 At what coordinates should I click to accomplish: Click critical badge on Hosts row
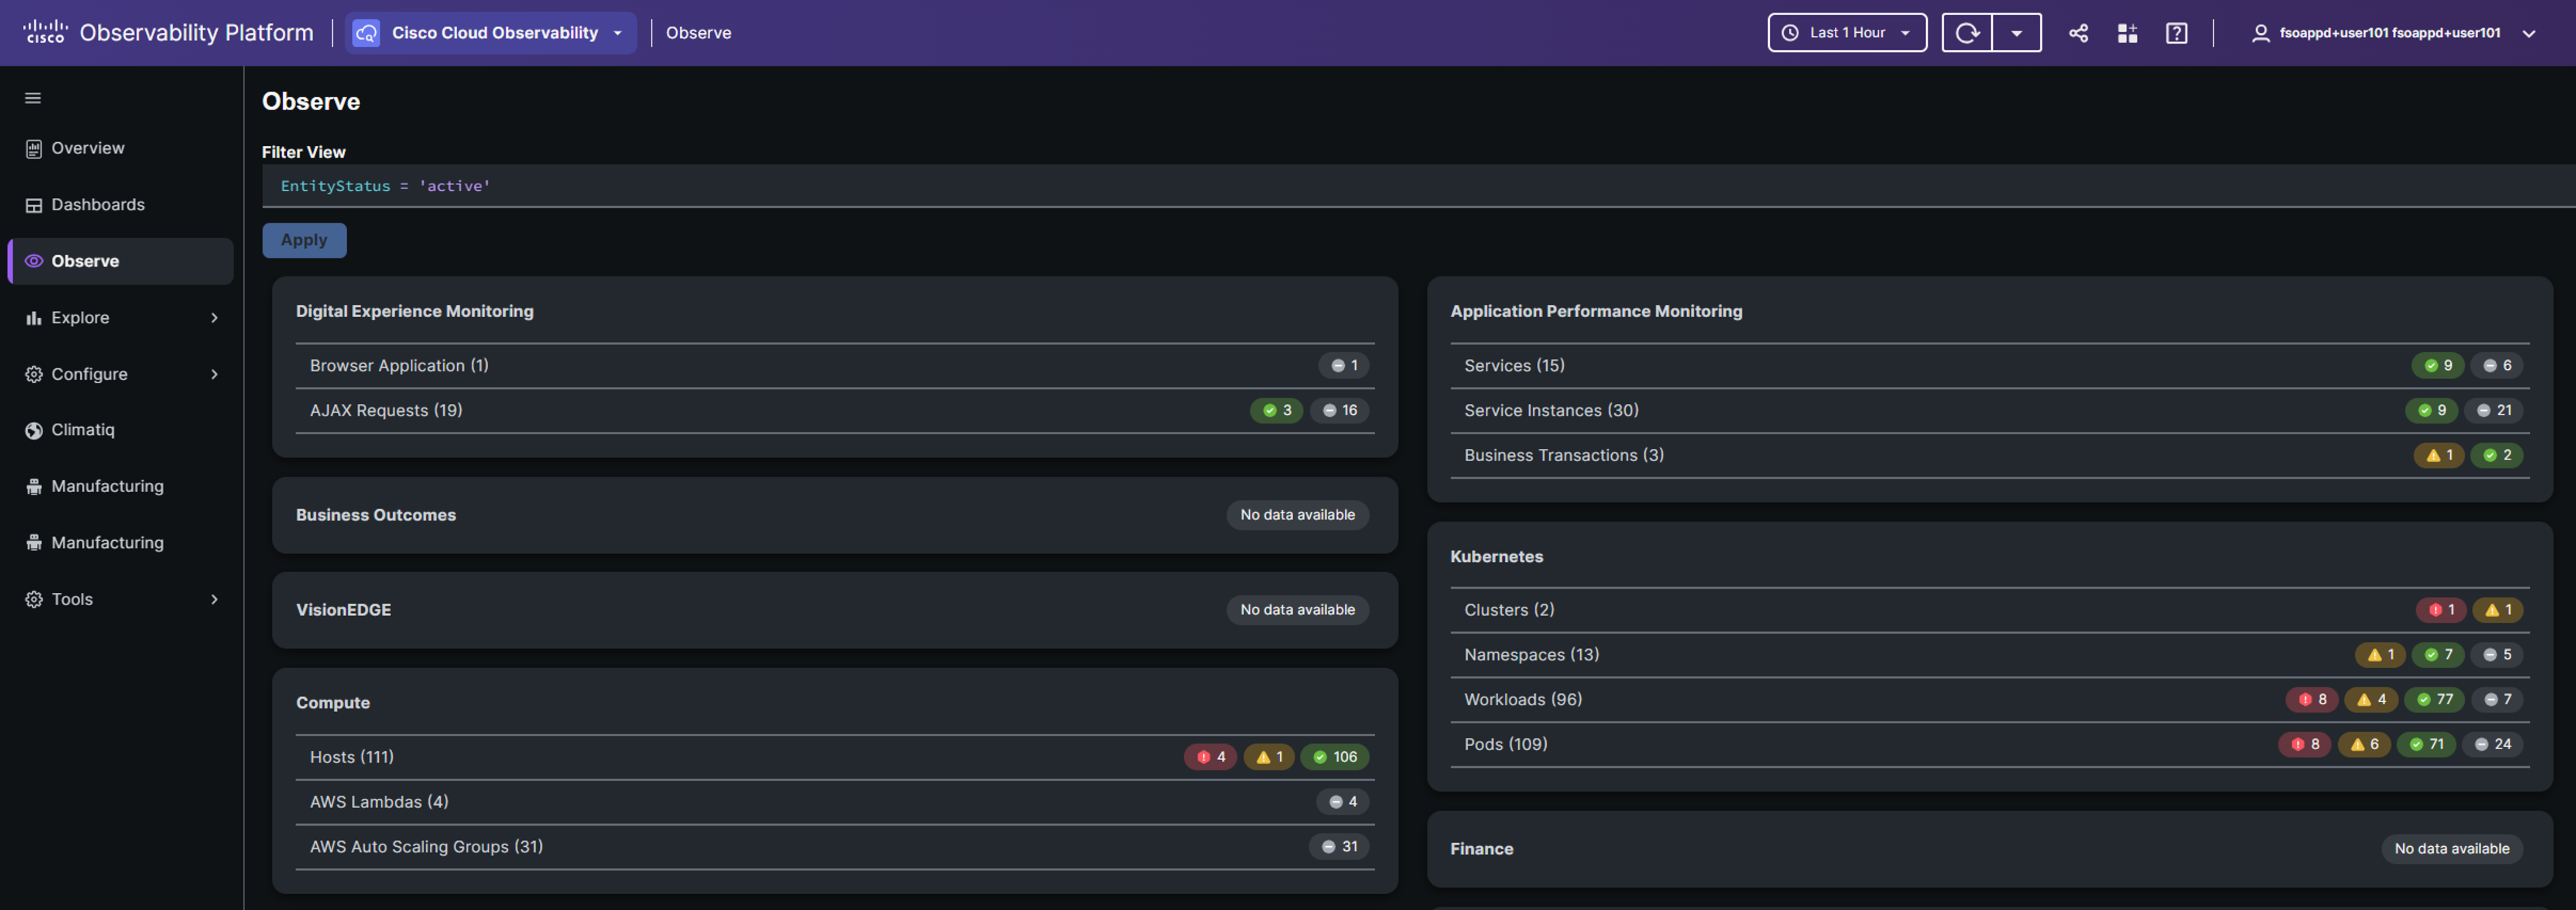pyautogui.click(x=1210, y=757)
